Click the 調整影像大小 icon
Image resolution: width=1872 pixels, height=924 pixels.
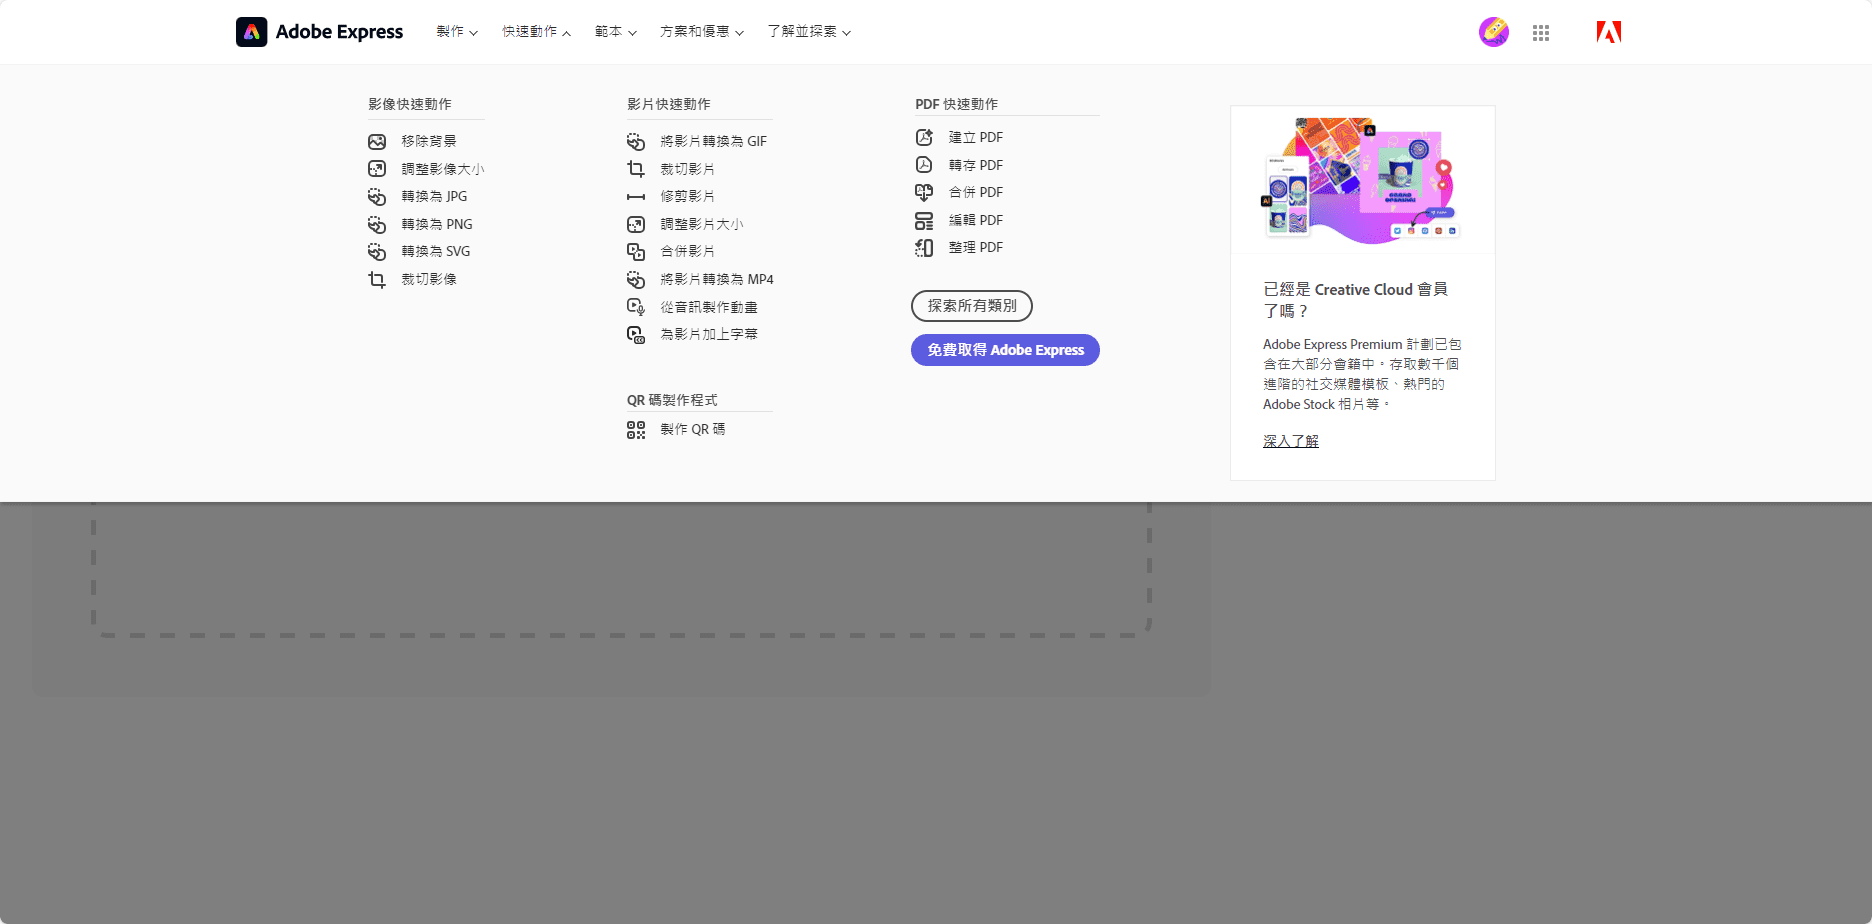click(x=377, y=169)
